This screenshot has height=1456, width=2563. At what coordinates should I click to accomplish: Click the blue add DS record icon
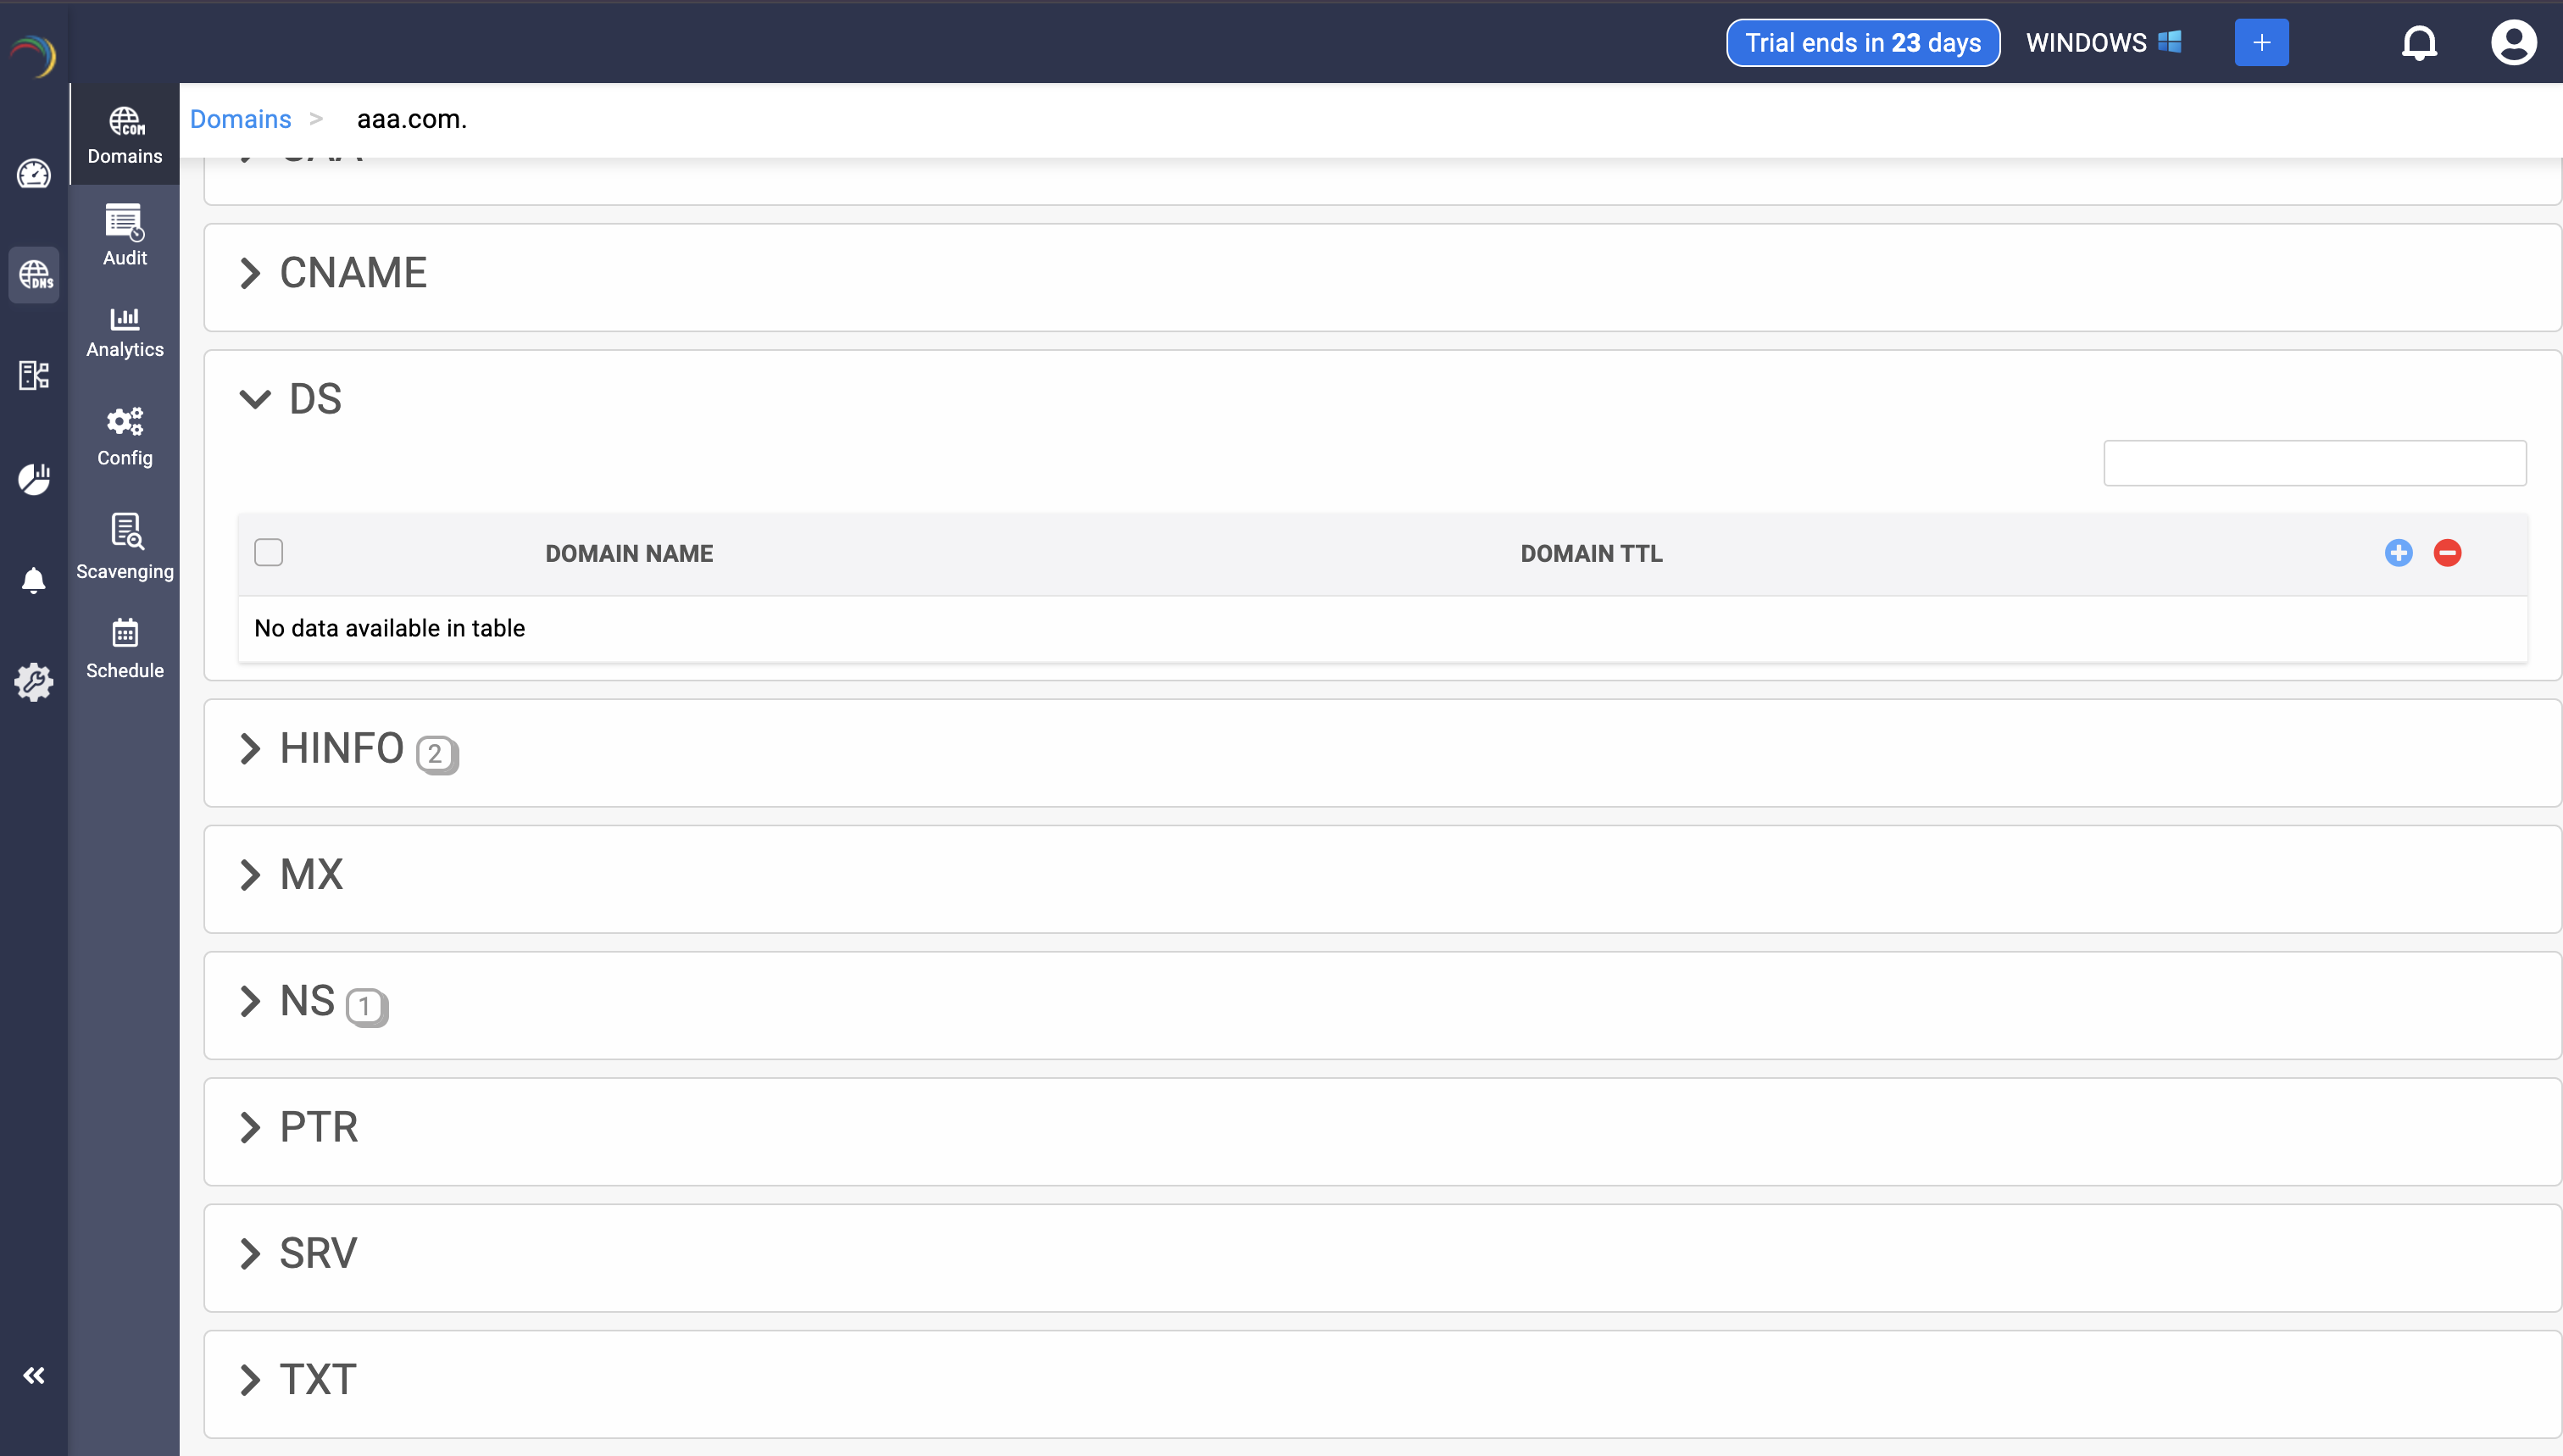2398,553
